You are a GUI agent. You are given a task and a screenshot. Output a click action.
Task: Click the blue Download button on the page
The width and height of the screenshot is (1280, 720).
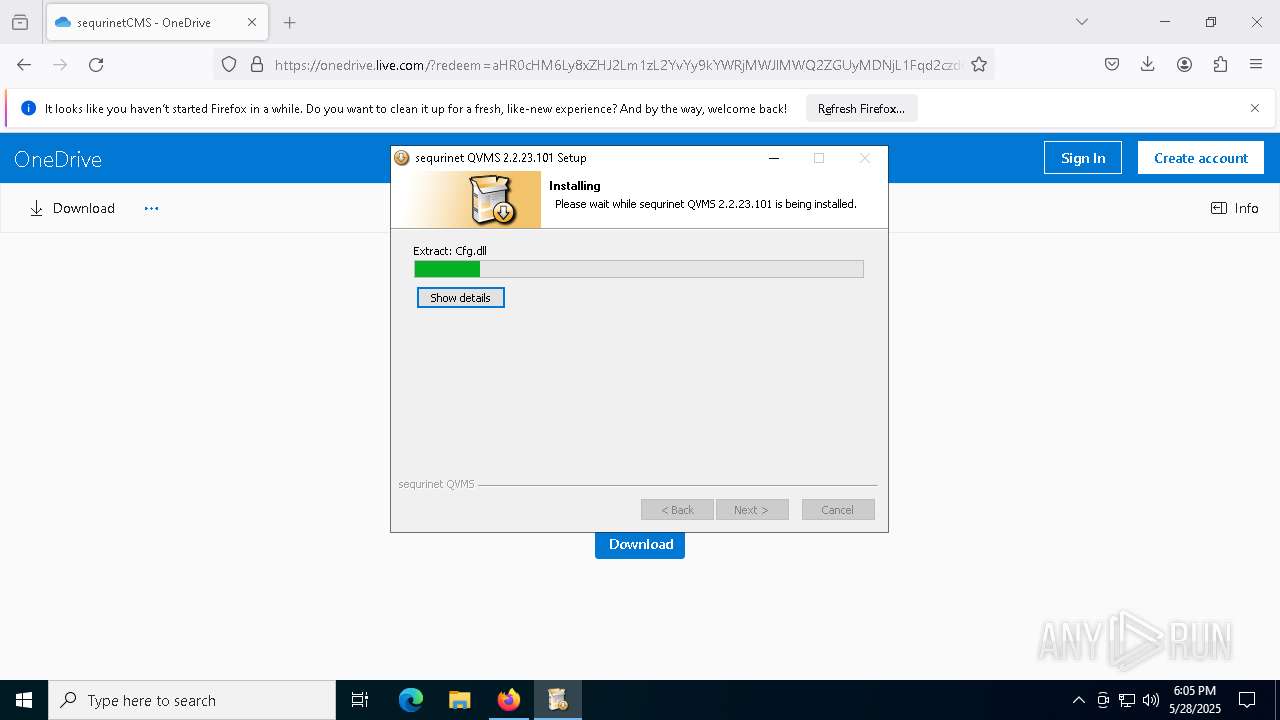[x=640, y=545]
